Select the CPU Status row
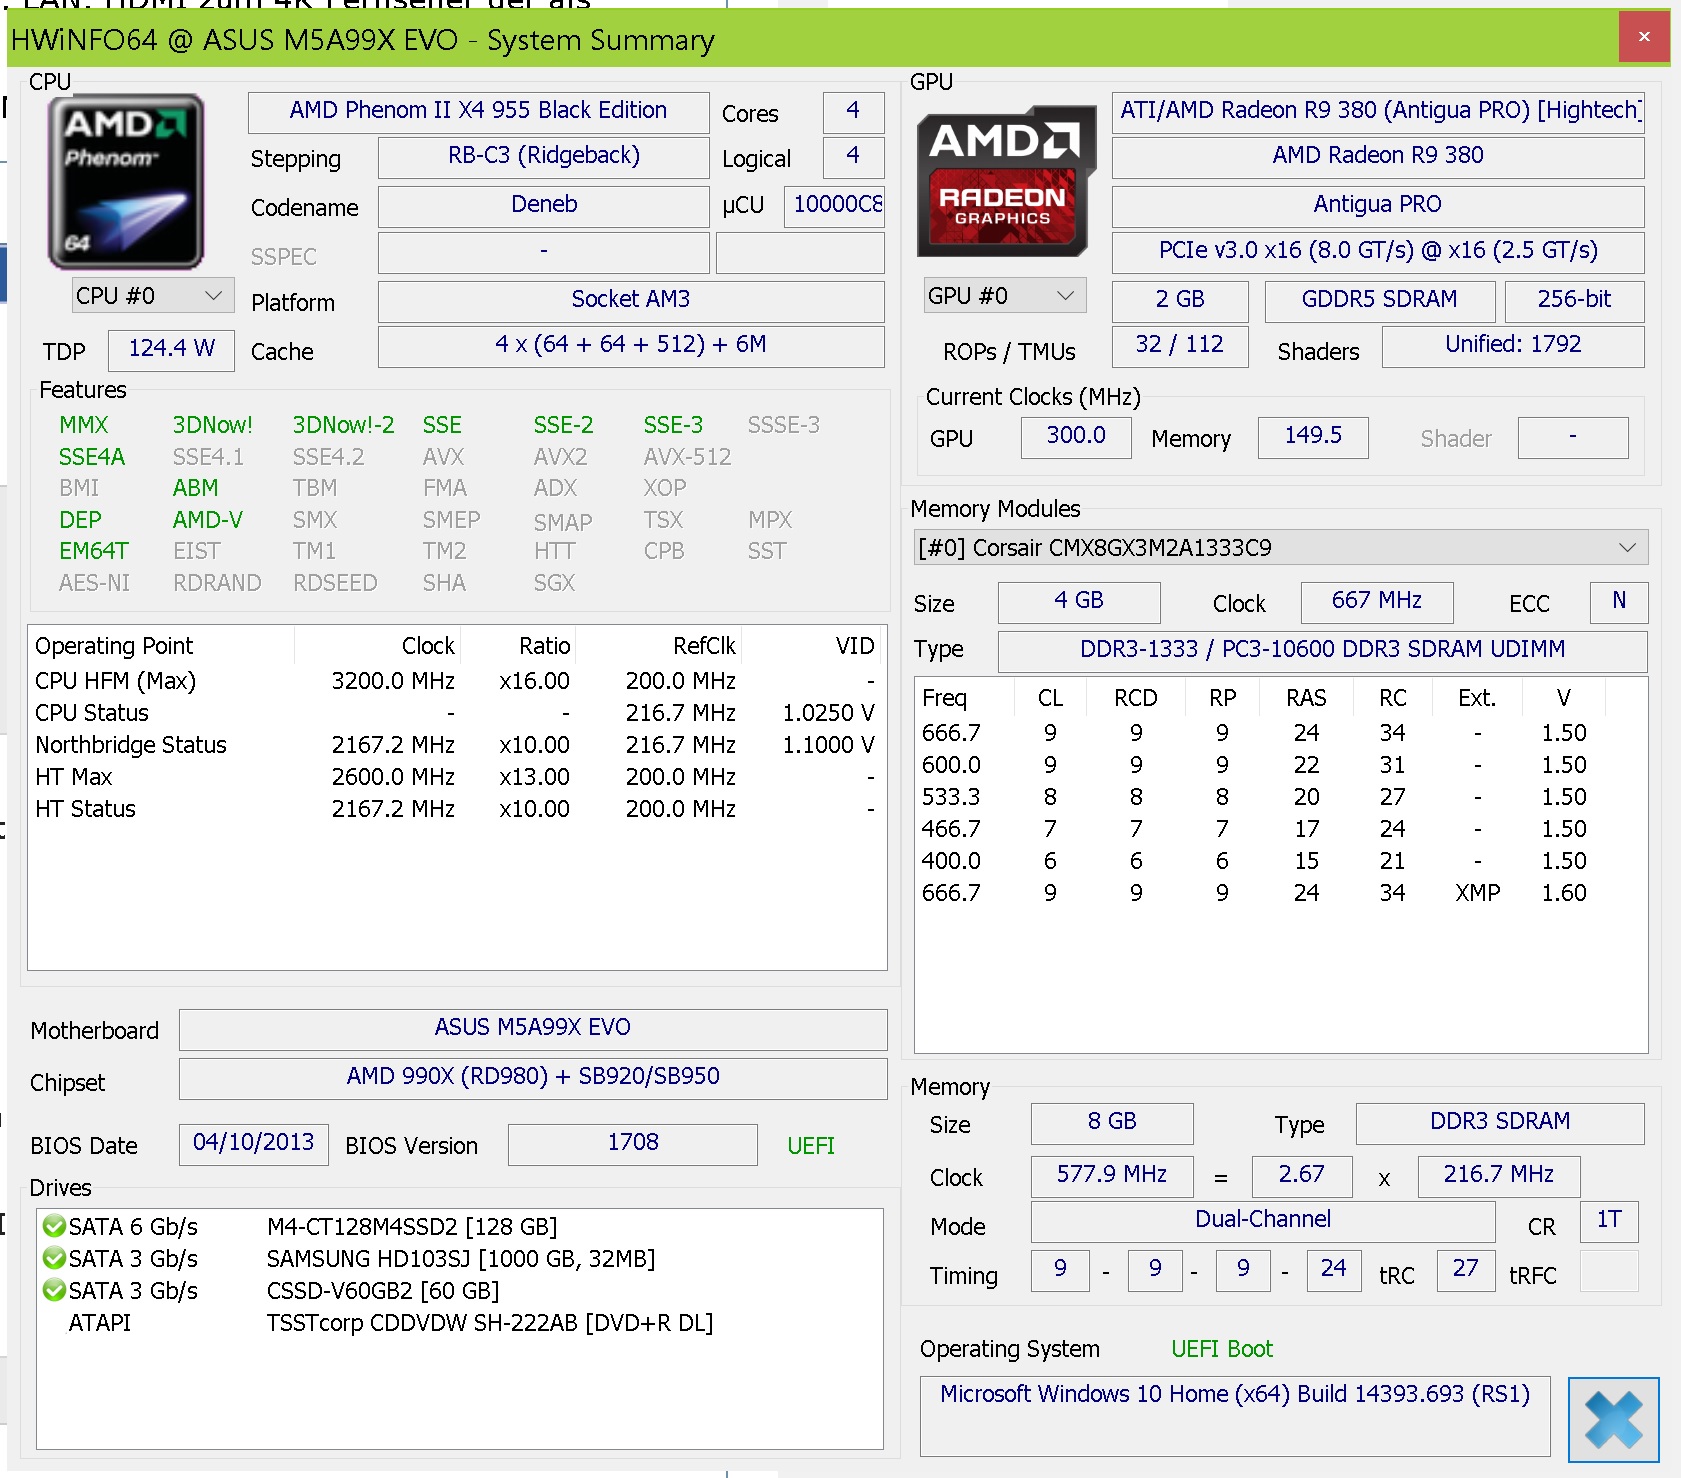Image resolution: width=1681 pixels, height=1478 pixels. pyautogui.click(x=456, y=713)
